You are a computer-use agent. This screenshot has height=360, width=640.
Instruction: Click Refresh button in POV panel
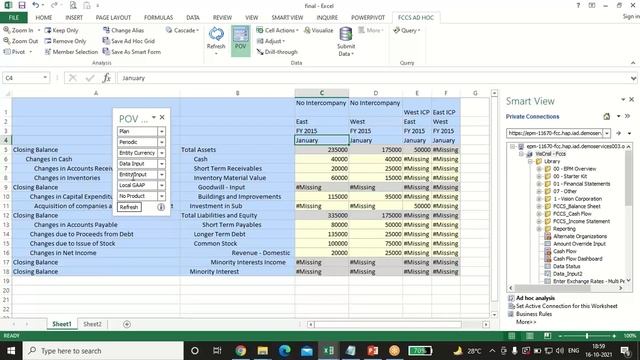click(x=129, y=207)
